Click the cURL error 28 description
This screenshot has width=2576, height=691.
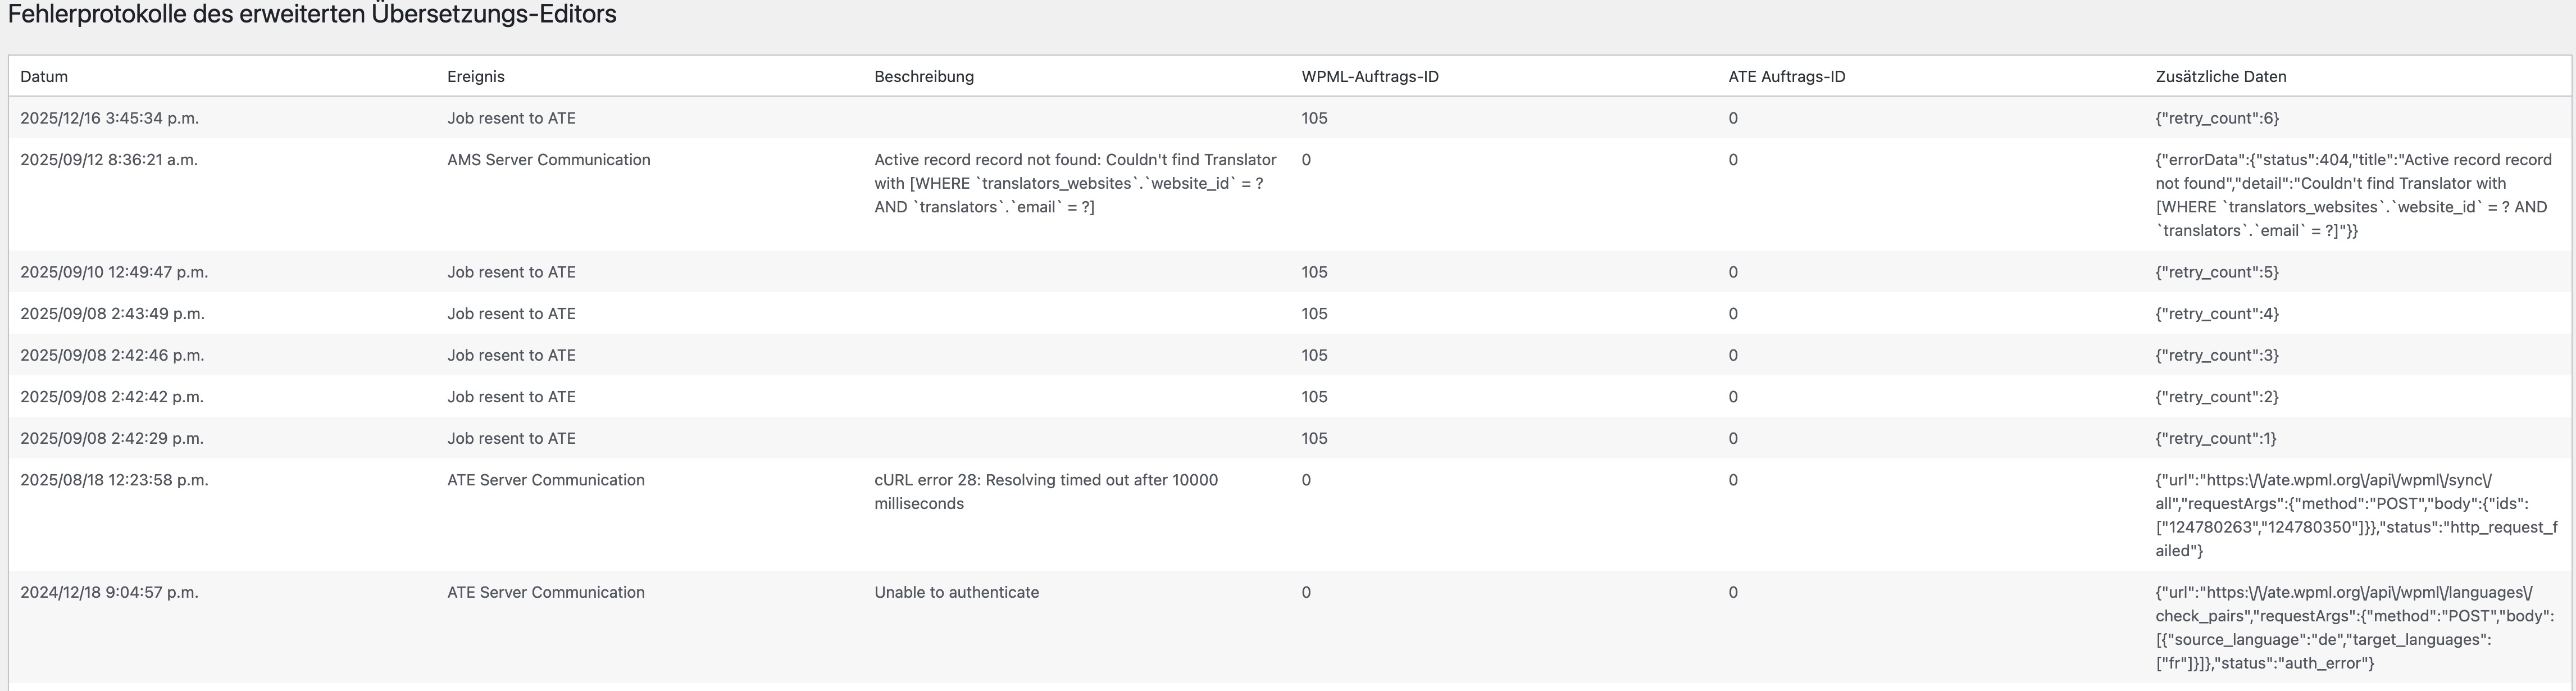[1046, 491]
